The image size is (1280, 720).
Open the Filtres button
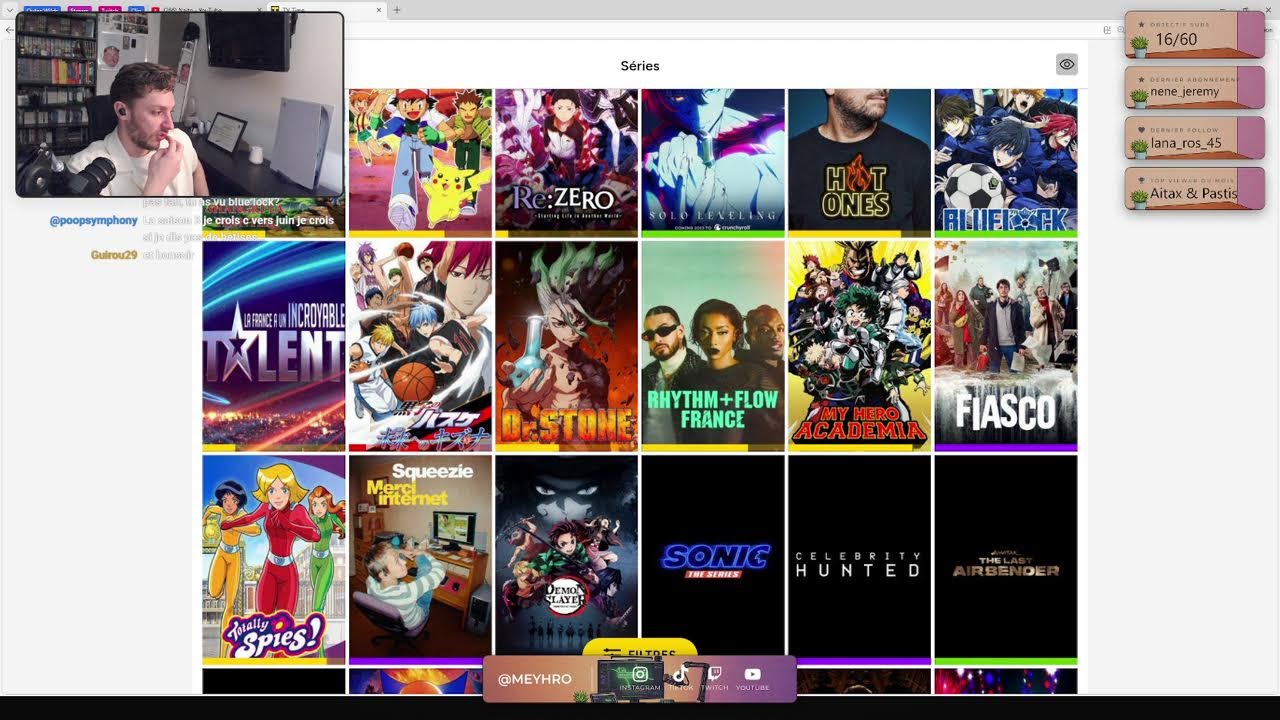point(640,648)
